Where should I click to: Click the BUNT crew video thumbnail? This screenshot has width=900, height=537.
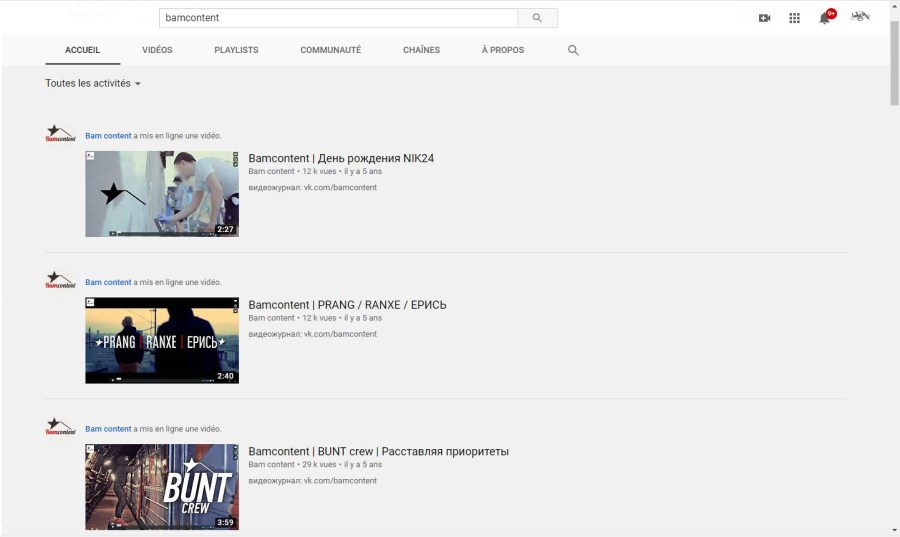pyautogui.click(x=162, y=487)
